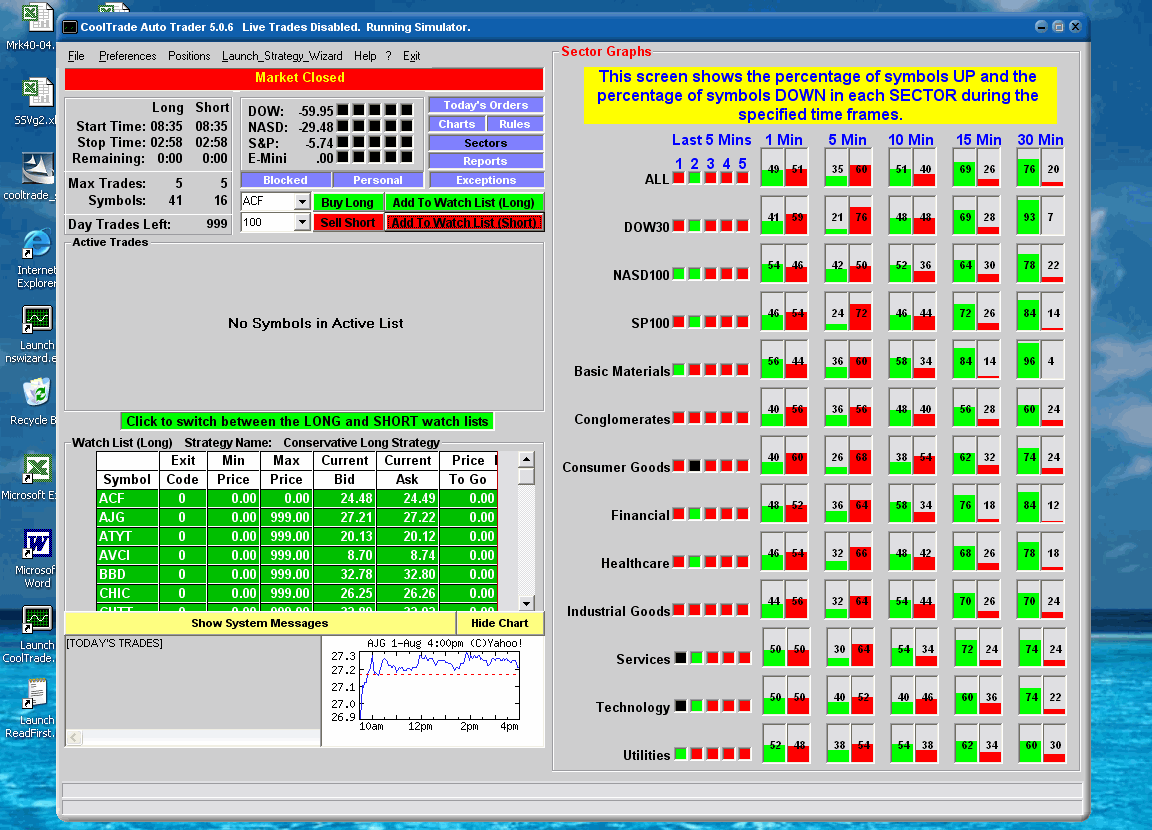
Task: Expand Show System Messages panel
Action: 259,623
